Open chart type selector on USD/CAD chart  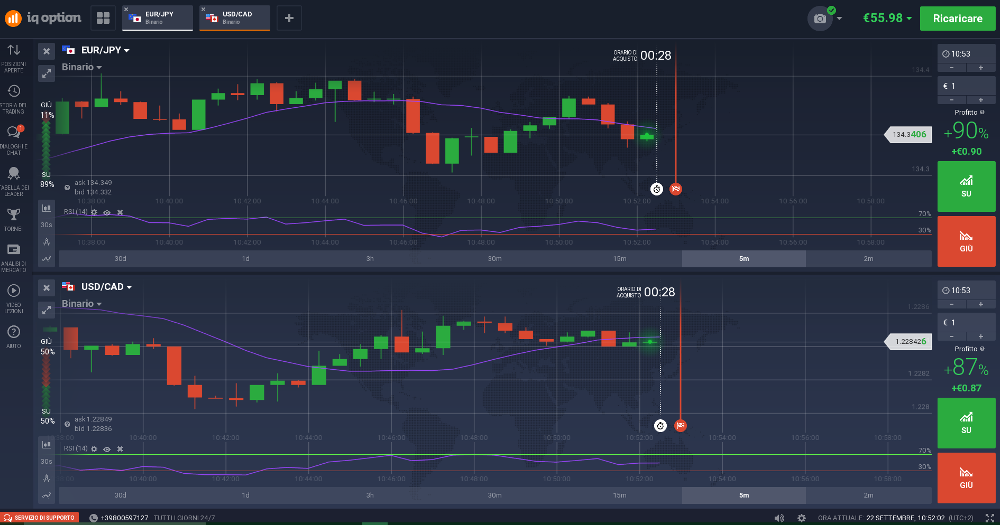tap(47, 445)
